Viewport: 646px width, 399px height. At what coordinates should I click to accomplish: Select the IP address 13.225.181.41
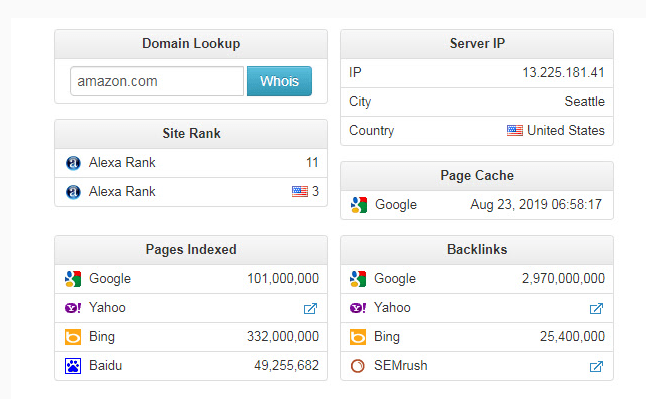point(564,73)
